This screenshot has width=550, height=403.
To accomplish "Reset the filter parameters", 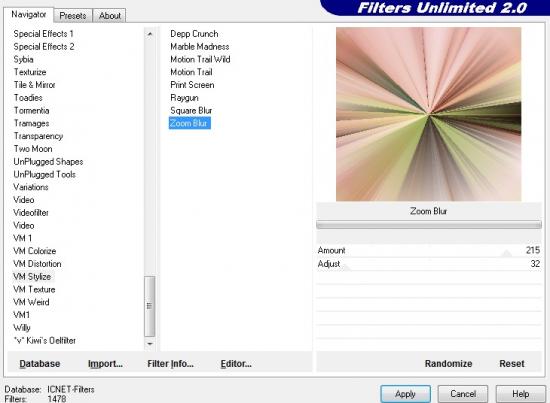I will (512, 363).
